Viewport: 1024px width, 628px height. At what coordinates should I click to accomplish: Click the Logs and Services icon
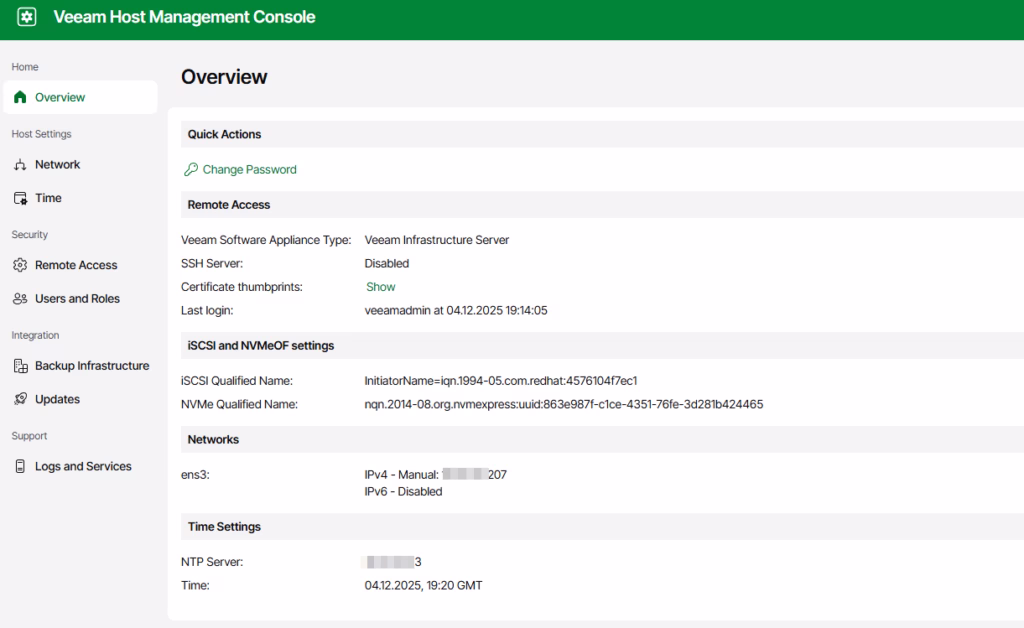pyautogui.click(x=20, y=466)
